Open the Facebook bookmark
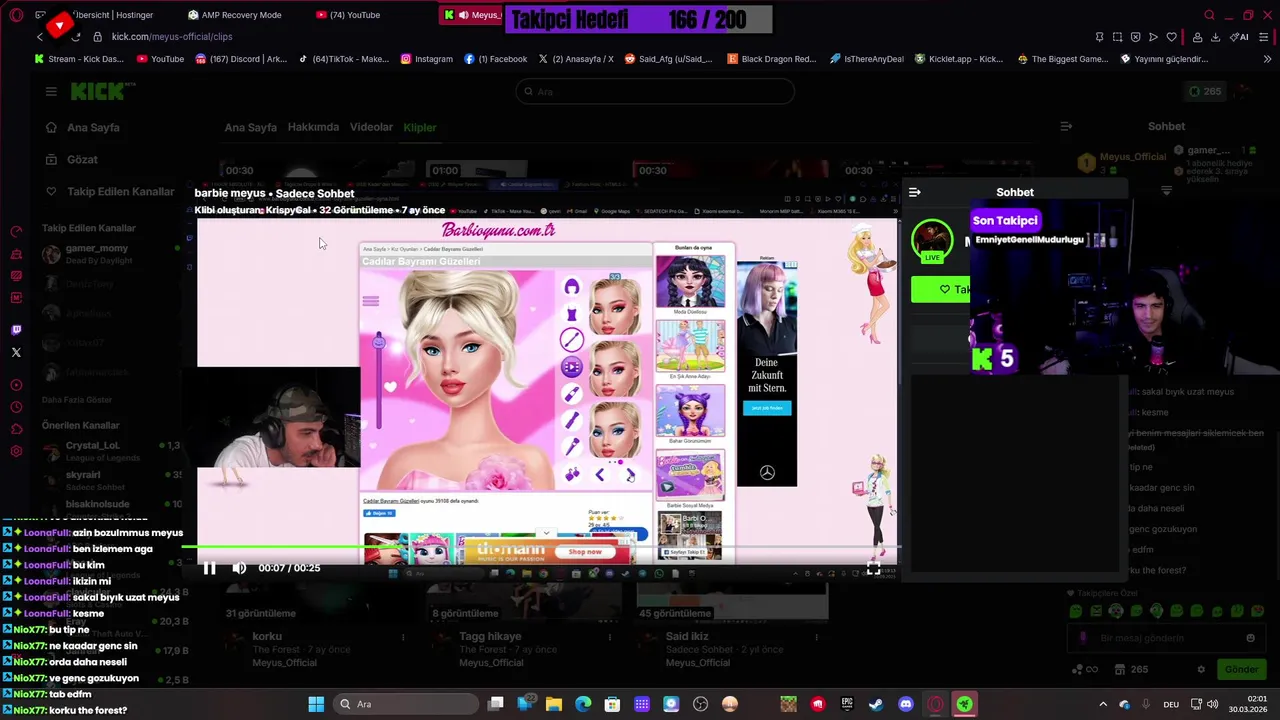This screenshot has width=1280, height=720. coord(496,59)
